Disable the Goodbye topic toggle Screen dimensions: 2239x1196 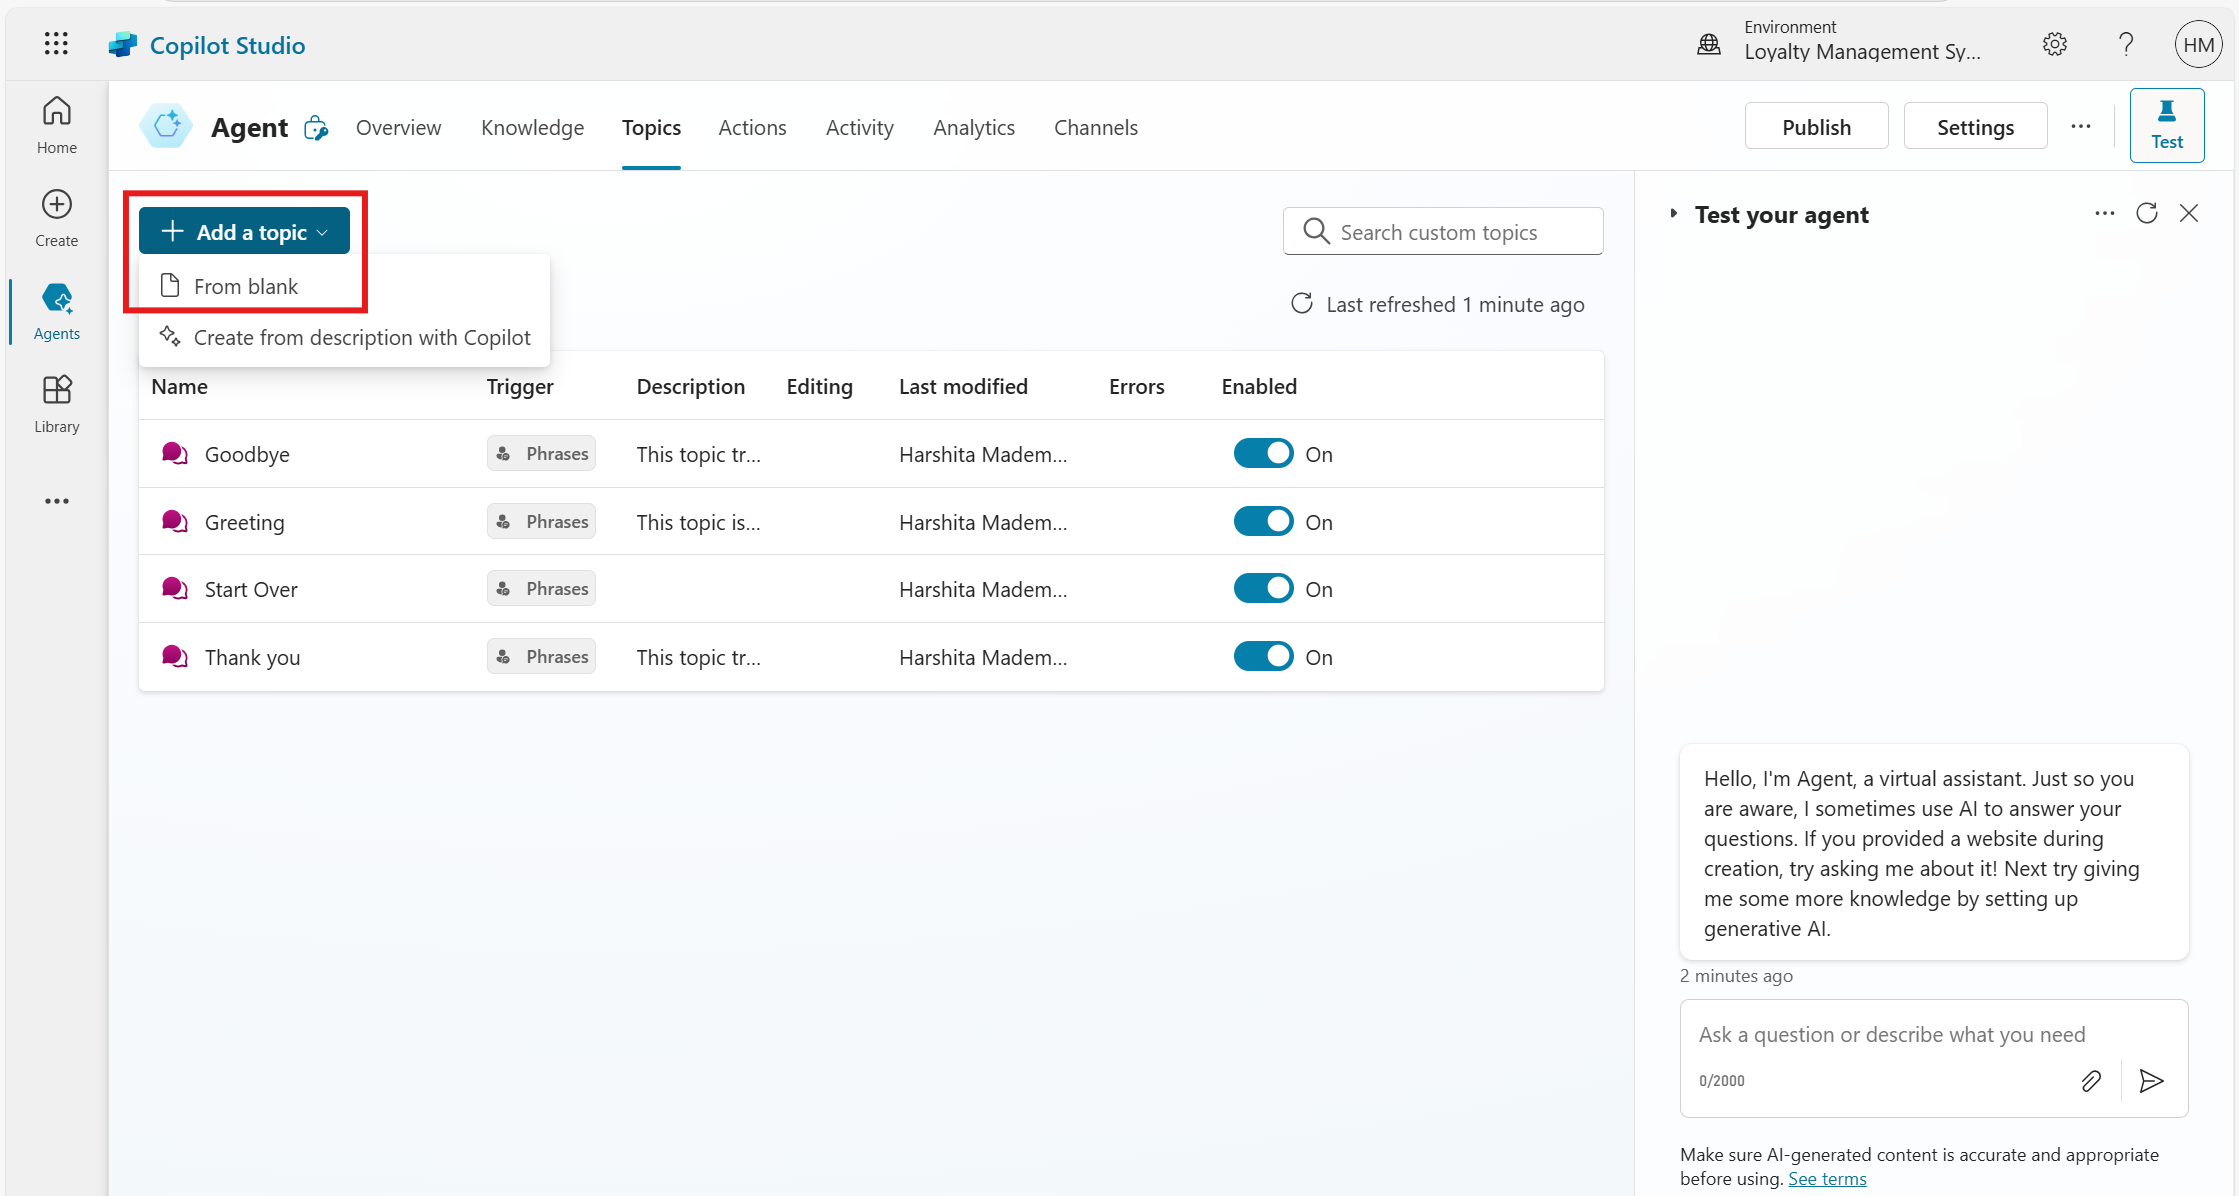[1263, 454]
